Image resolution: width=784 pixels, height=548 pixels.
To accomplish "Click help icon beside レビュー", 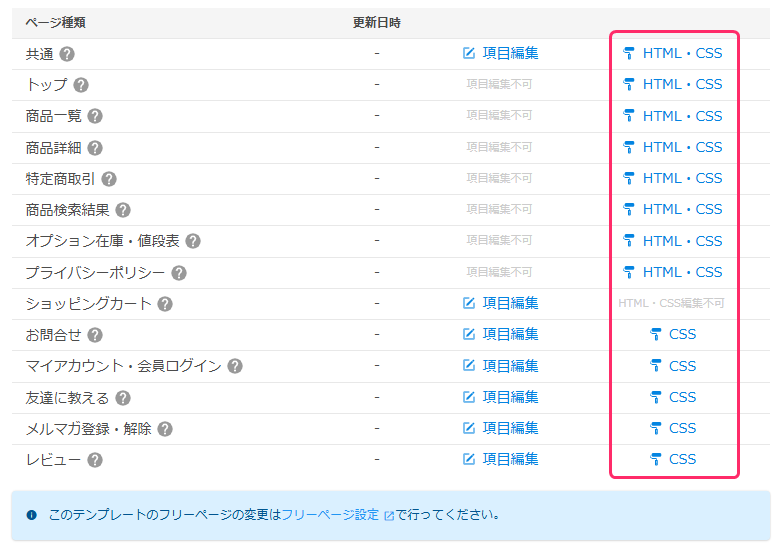I will pos(95,460).
